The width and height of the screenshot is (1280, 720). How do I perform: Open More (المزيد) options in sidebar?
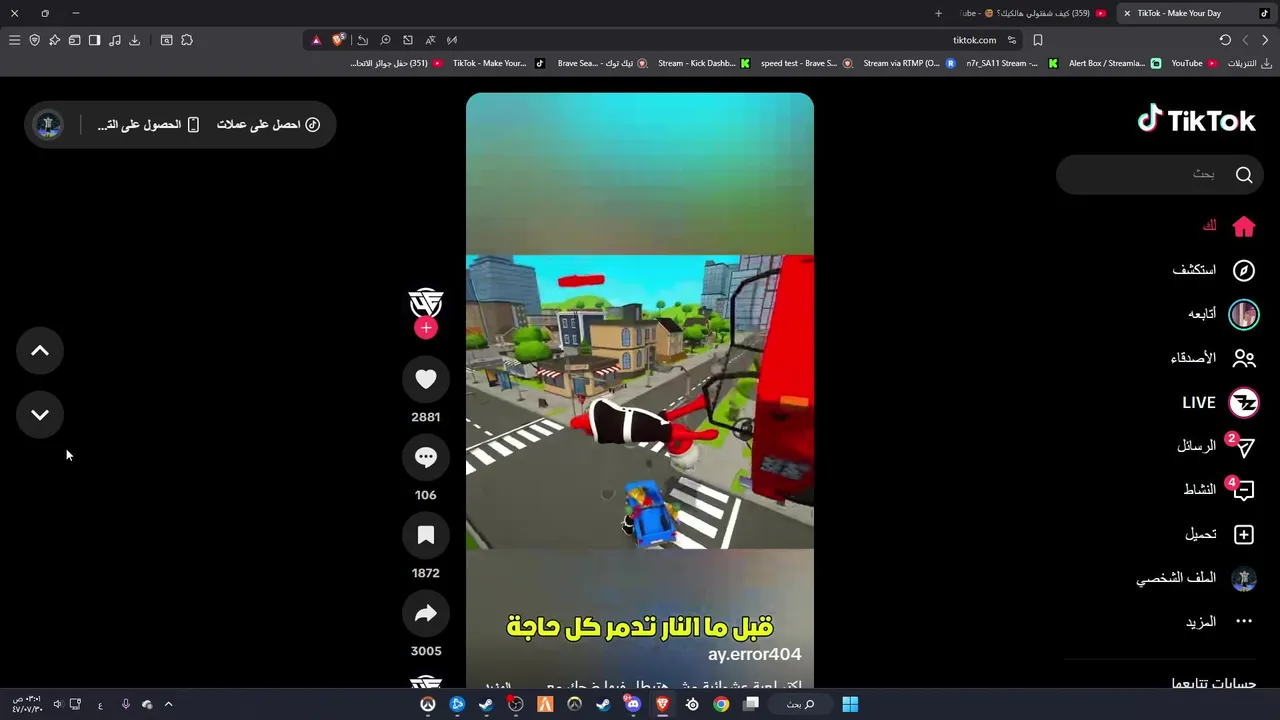[x=1219, y=622]
